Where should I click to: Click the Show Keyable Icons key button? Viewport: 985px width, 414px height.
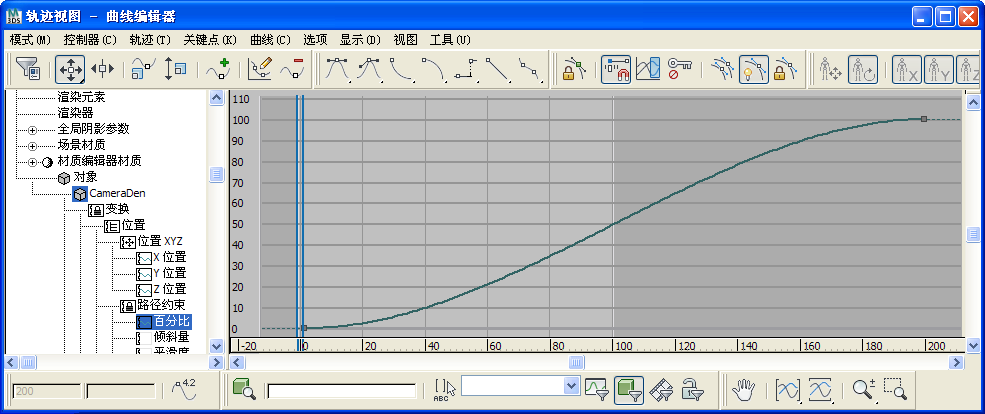pyautogui.click(x=680, y=69)
